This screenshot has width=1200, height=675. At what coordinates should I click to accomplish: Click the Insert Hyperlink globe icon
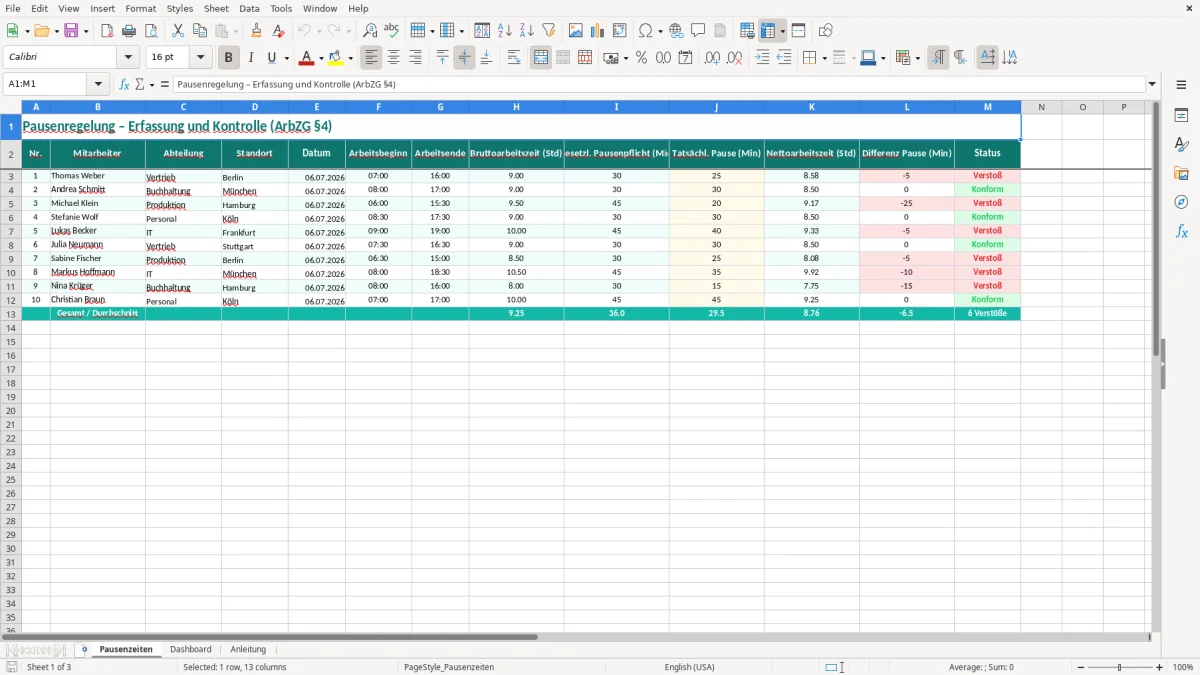[x=677, y=31]
